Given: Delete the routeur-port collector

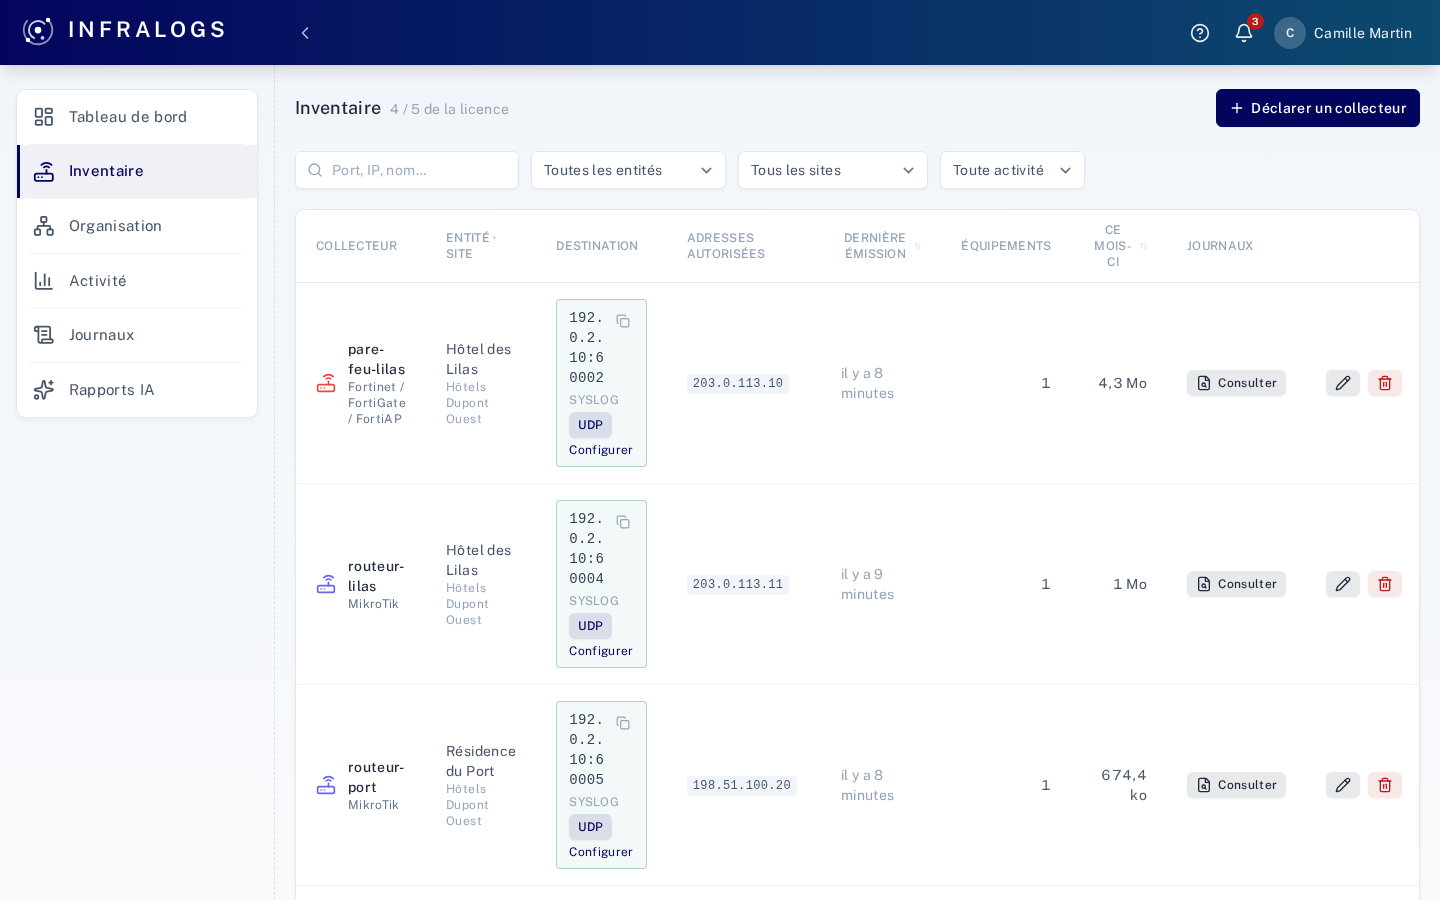Looking at the screenshot, I should [x=1385, y=785].
